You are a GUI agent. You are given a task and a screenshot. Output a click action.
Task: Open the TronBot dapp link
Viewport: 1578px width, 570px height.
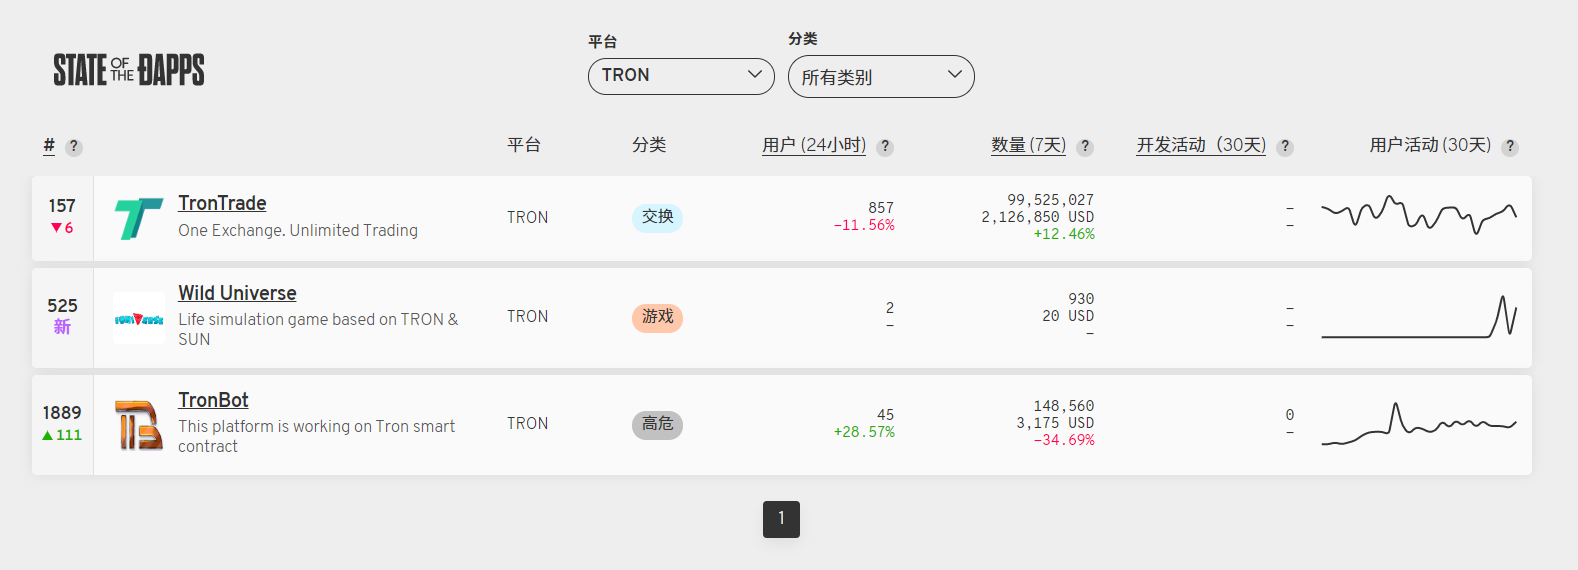tap(213, 400)
